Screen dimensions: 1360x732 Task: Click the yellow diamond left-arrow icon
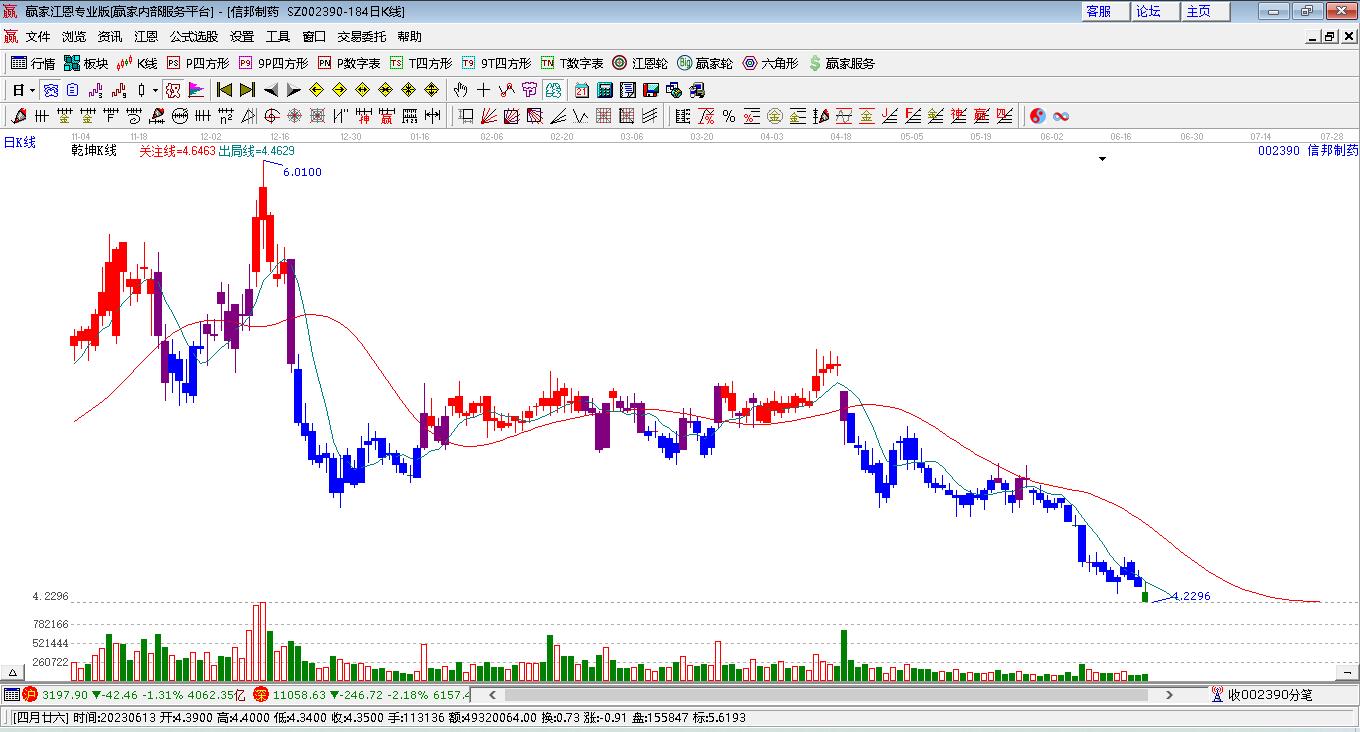click(x=316, y=90)
